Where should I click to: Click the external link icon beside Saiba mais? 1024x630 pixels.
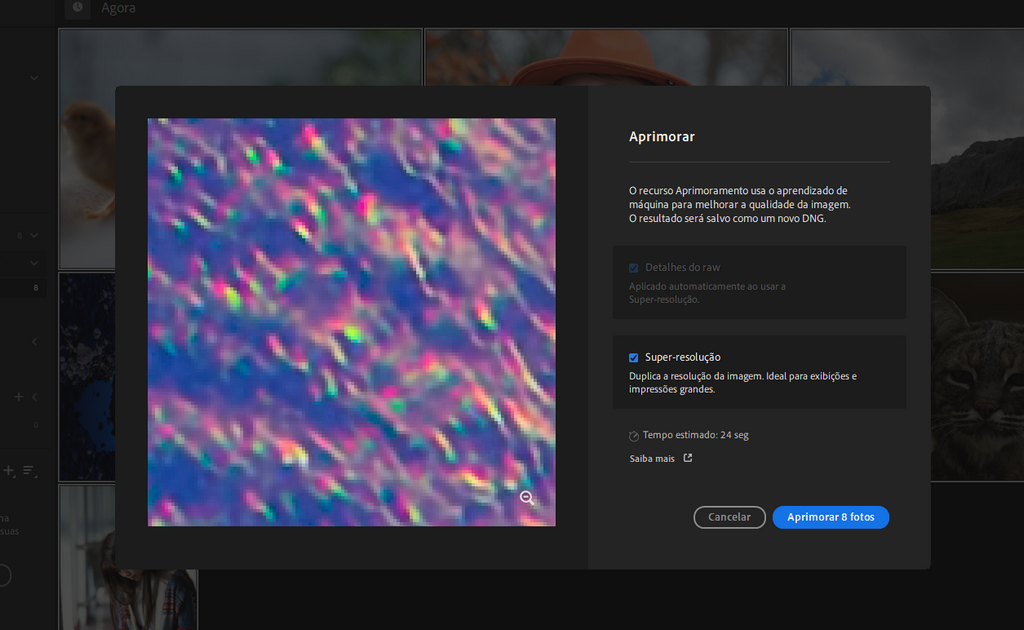687,458
